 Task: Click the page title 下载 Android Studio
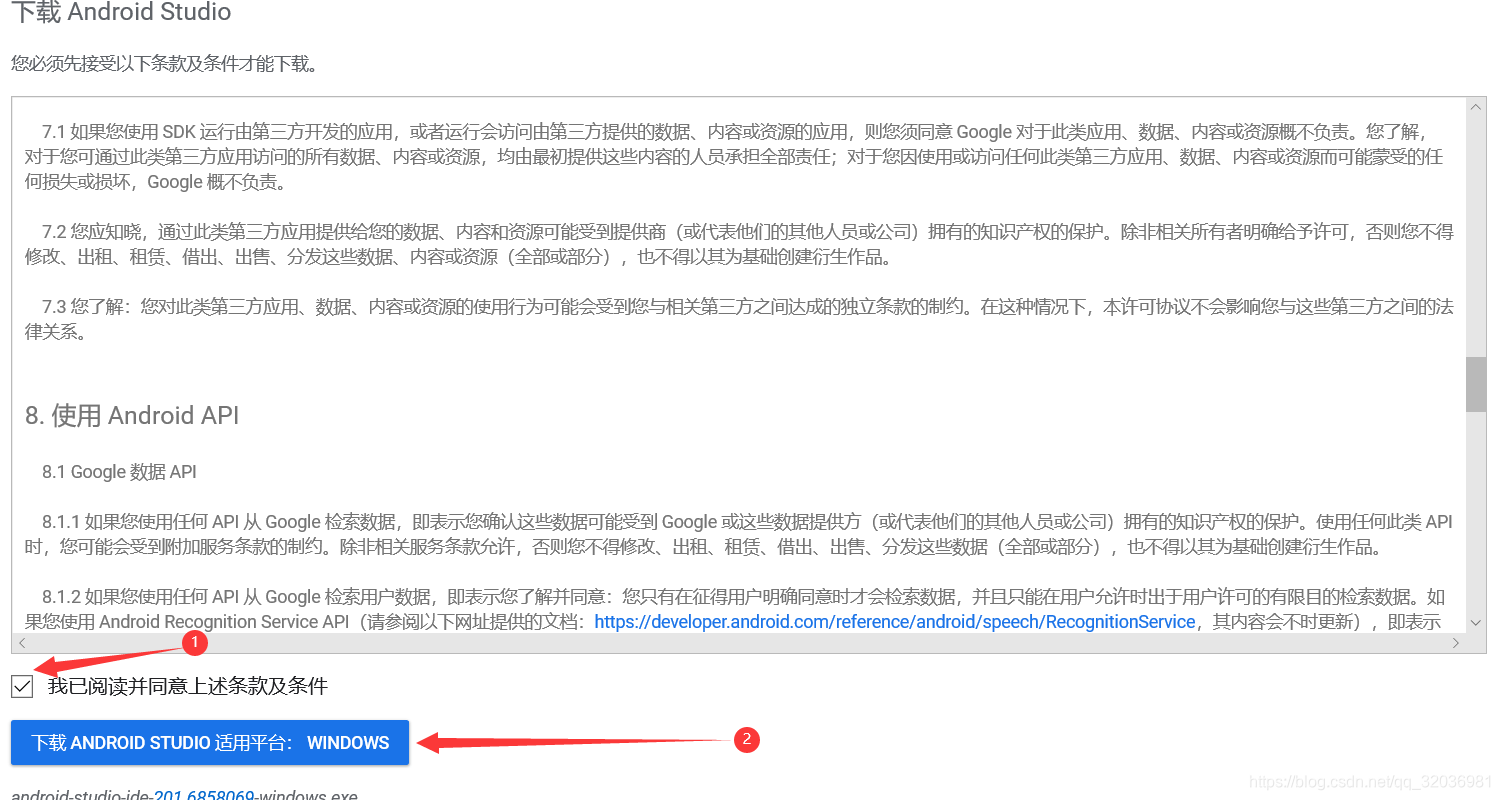click(121, 13)
